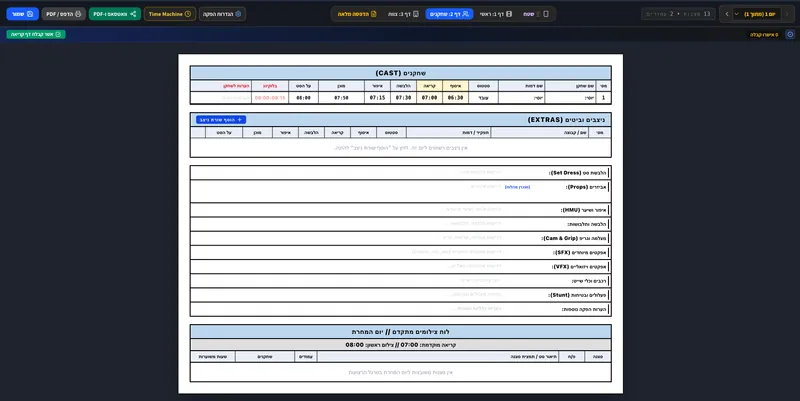Open Time Machine history
800x401 pixels.
[x=170, y=14]
